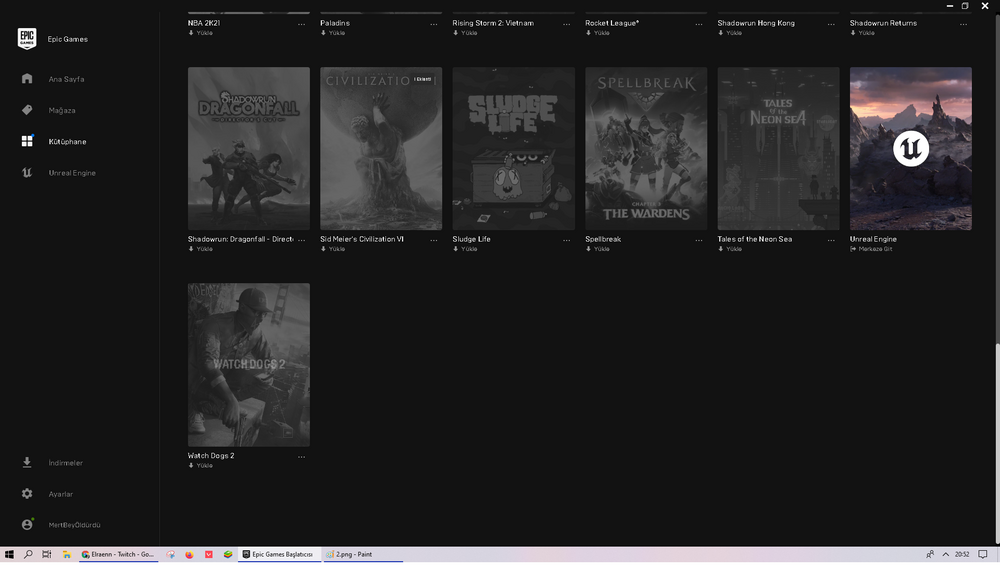Open options menu for Spellbreak
Image resolution: width=1000 pixels, height=582 pixels.
click(699, 240)
